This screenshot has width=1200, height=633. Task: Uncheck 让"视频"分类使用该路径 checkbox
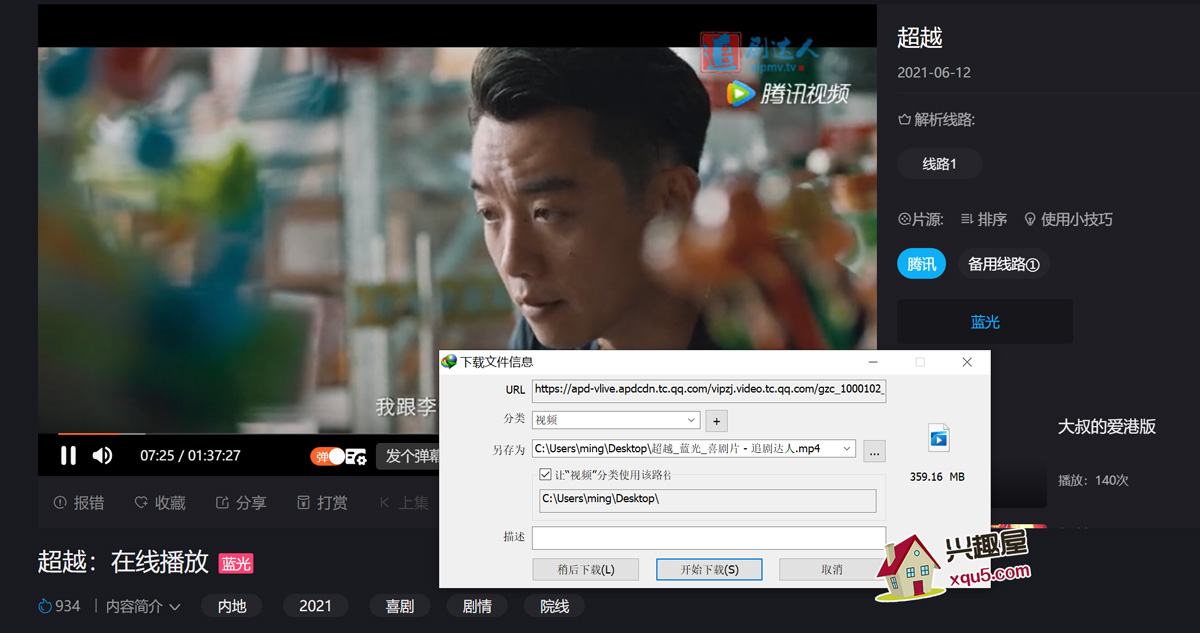[x=546, y=474]
